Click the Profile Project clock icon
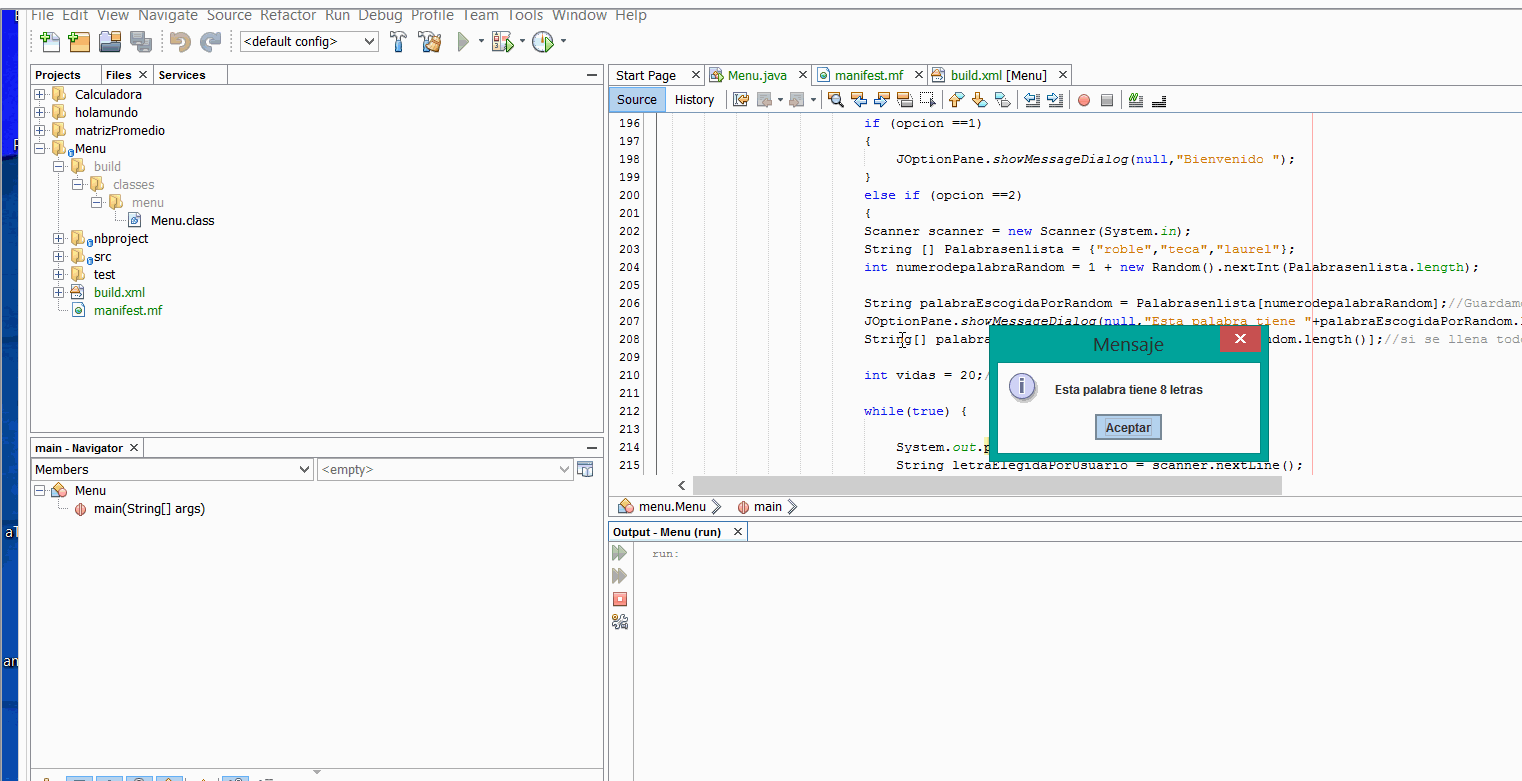1522x781 pixels. coord(543,42)
